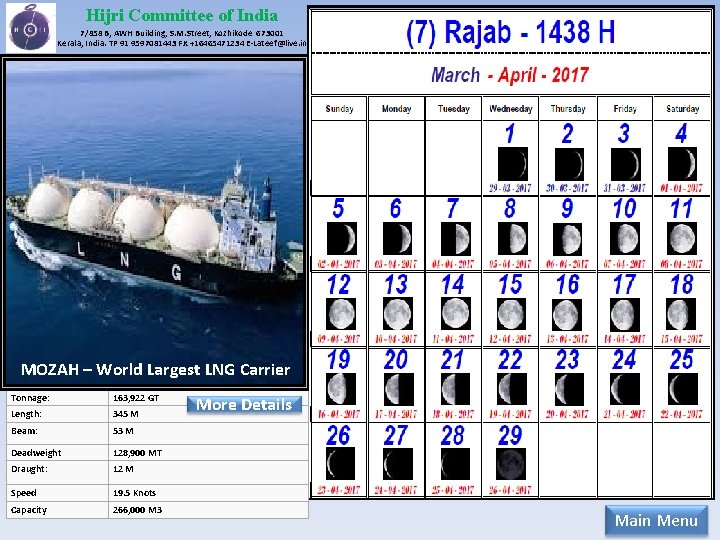Click the committee address line
Screen dimensions: 720x540
click(x=182, y=33)
